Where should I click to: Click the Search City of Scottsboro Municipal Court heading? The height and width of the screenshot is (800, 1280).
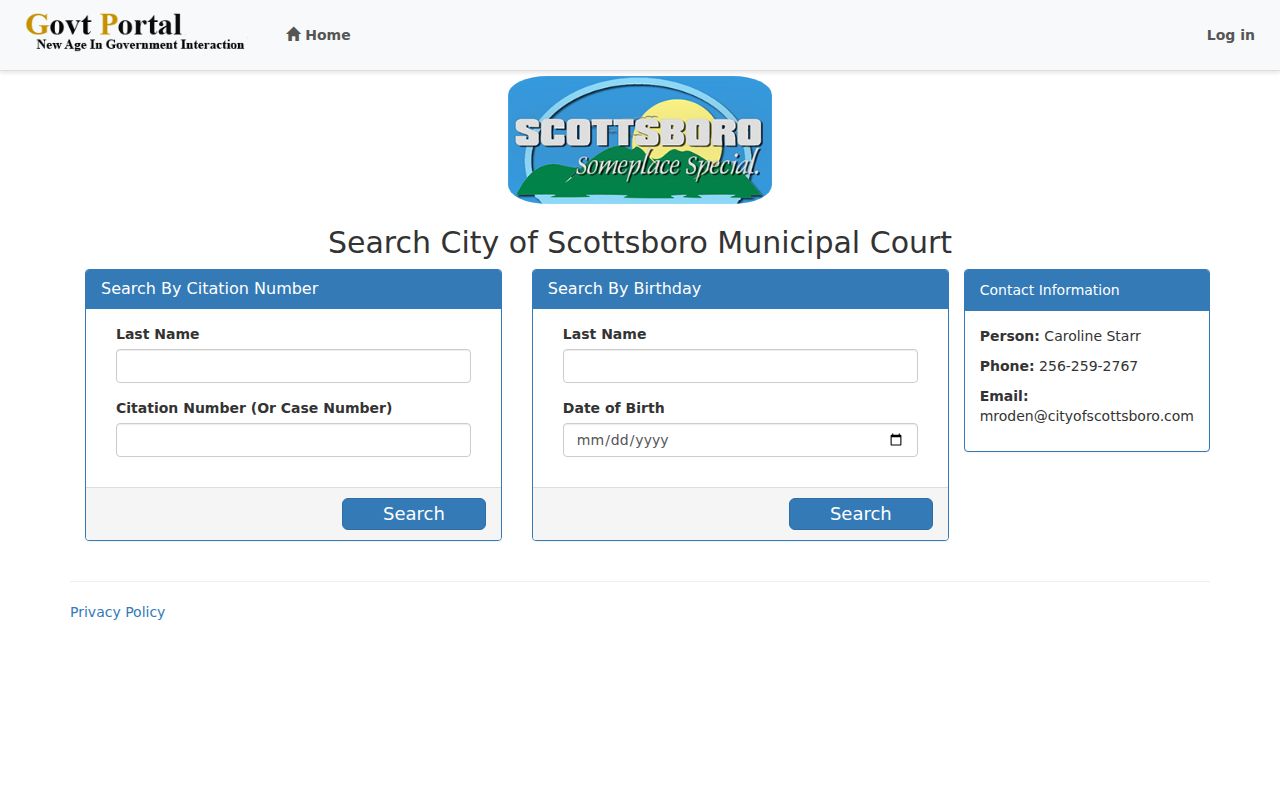point(640,242)
